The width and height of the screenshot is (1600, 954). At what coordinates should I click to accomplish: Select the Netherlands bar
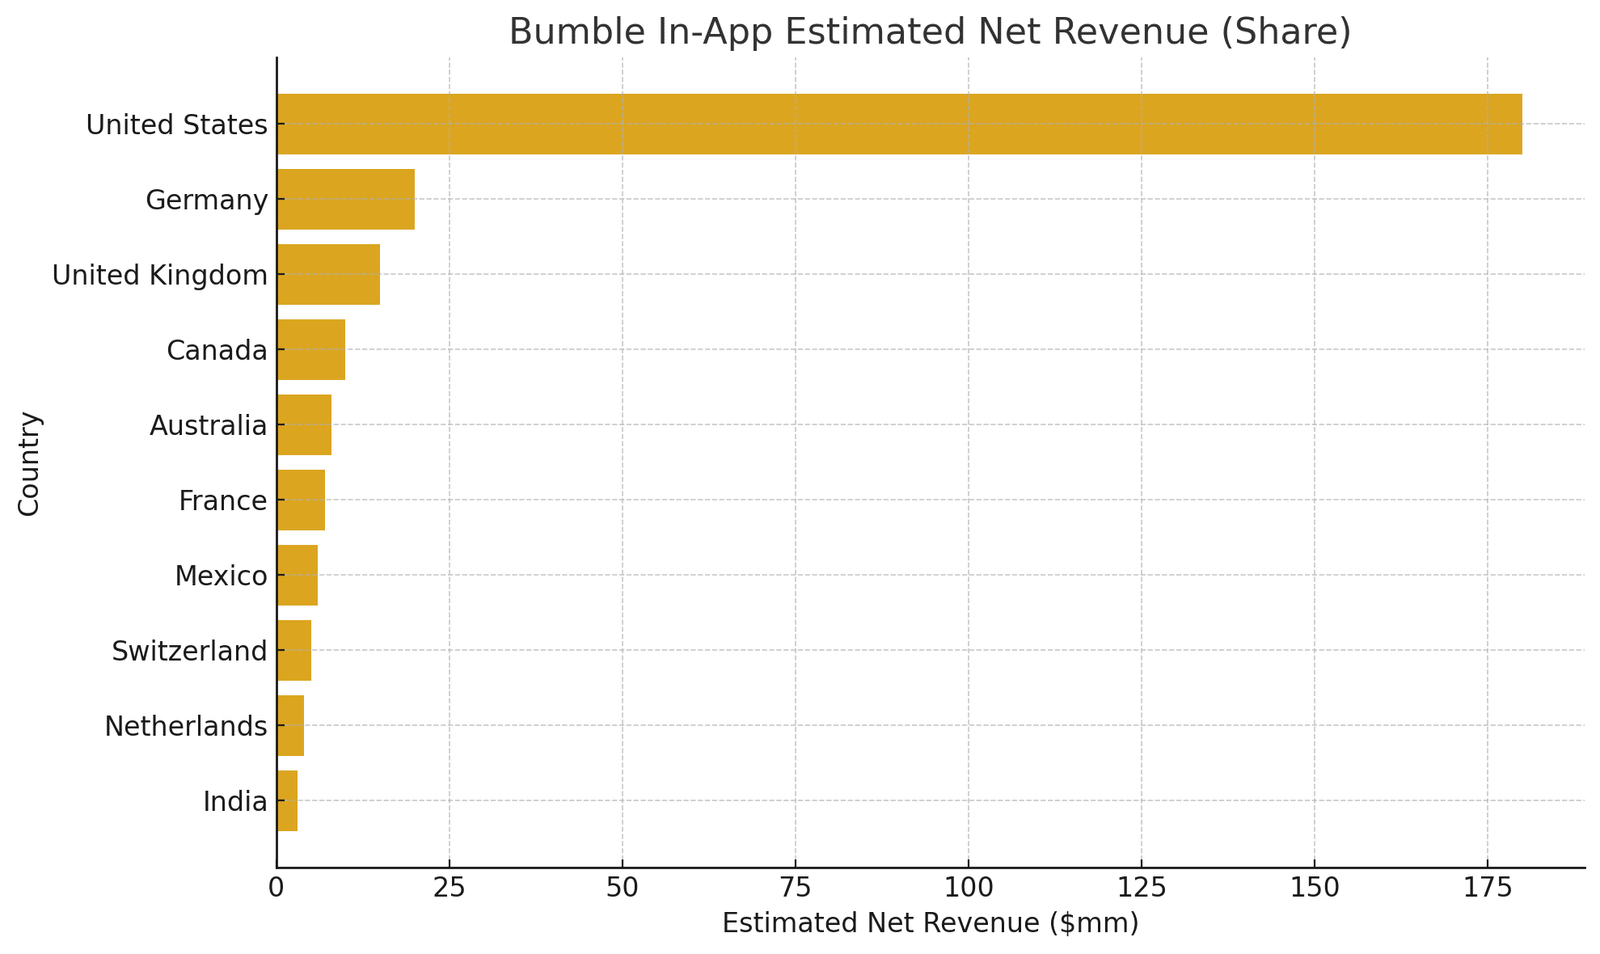[290, 725]
